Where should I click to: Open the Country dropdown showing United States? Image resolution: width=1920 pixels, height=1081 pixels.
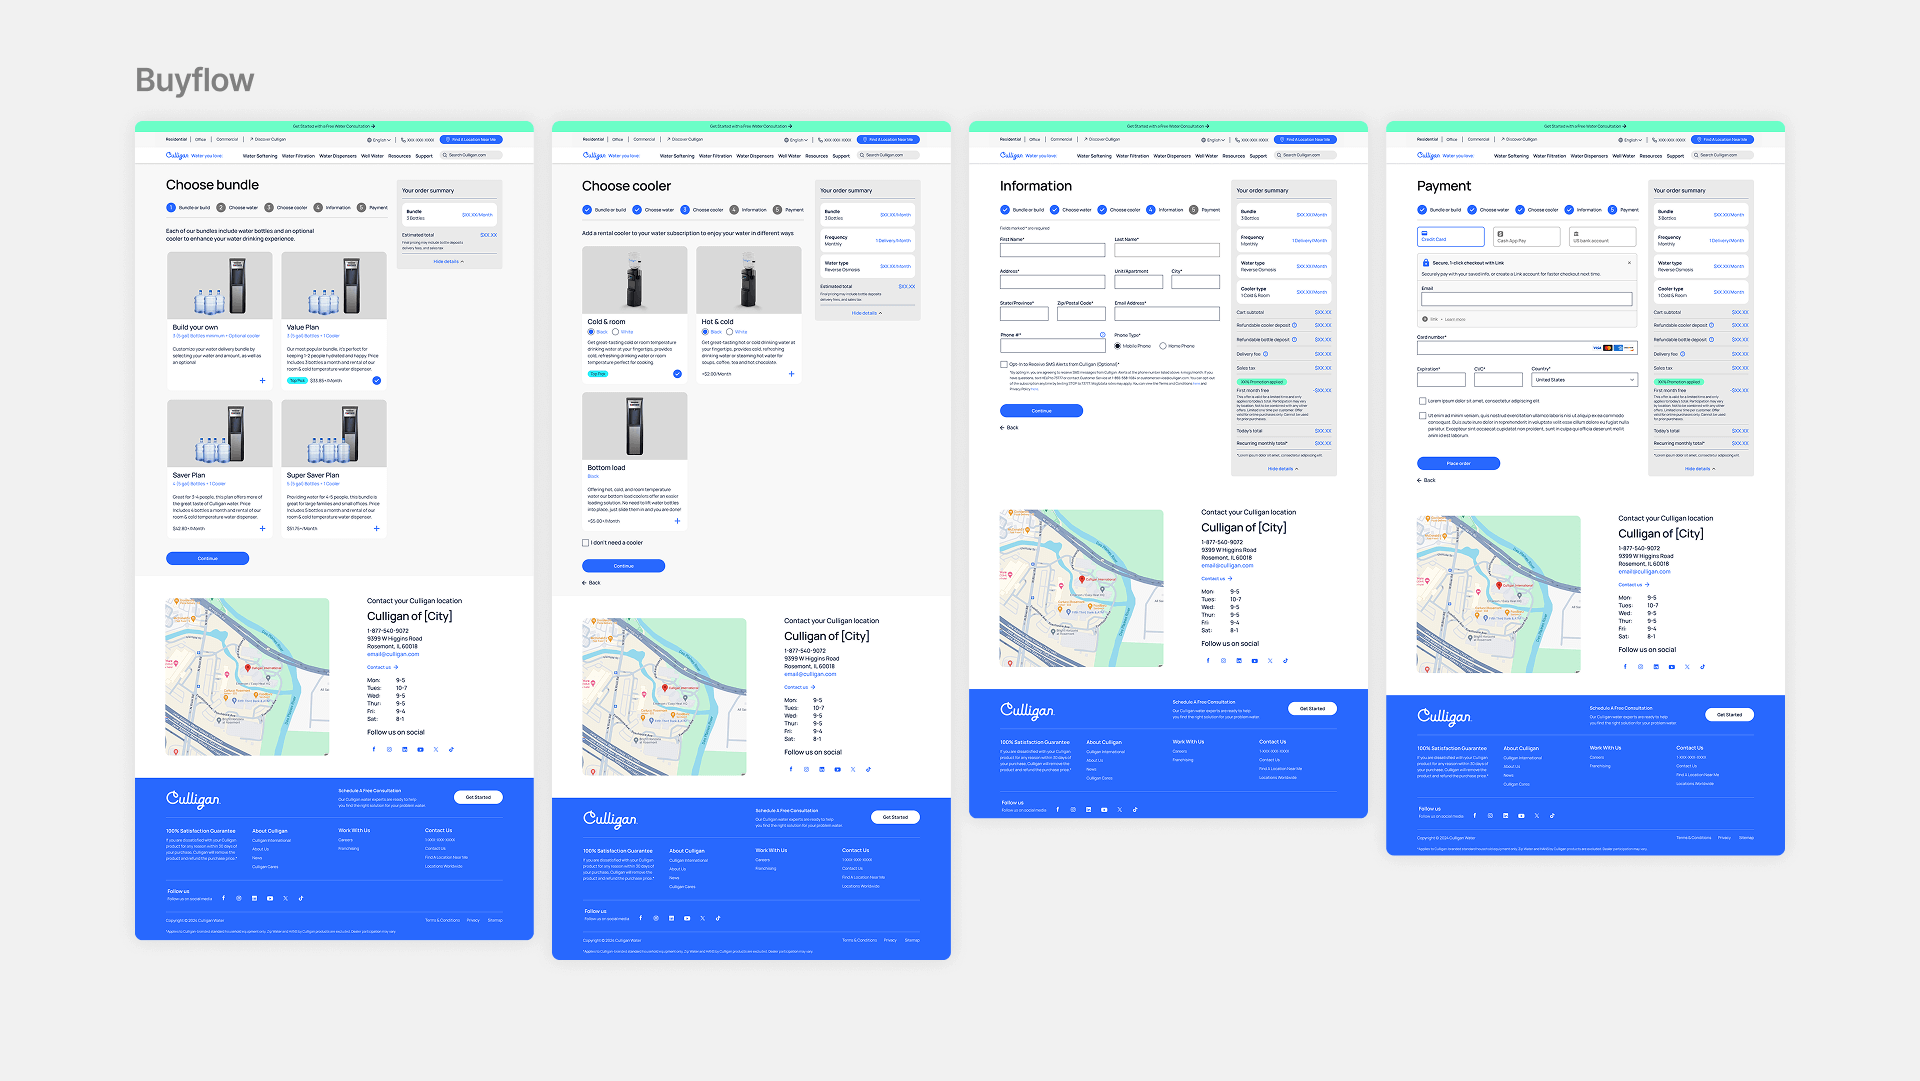coord(1584,380)
